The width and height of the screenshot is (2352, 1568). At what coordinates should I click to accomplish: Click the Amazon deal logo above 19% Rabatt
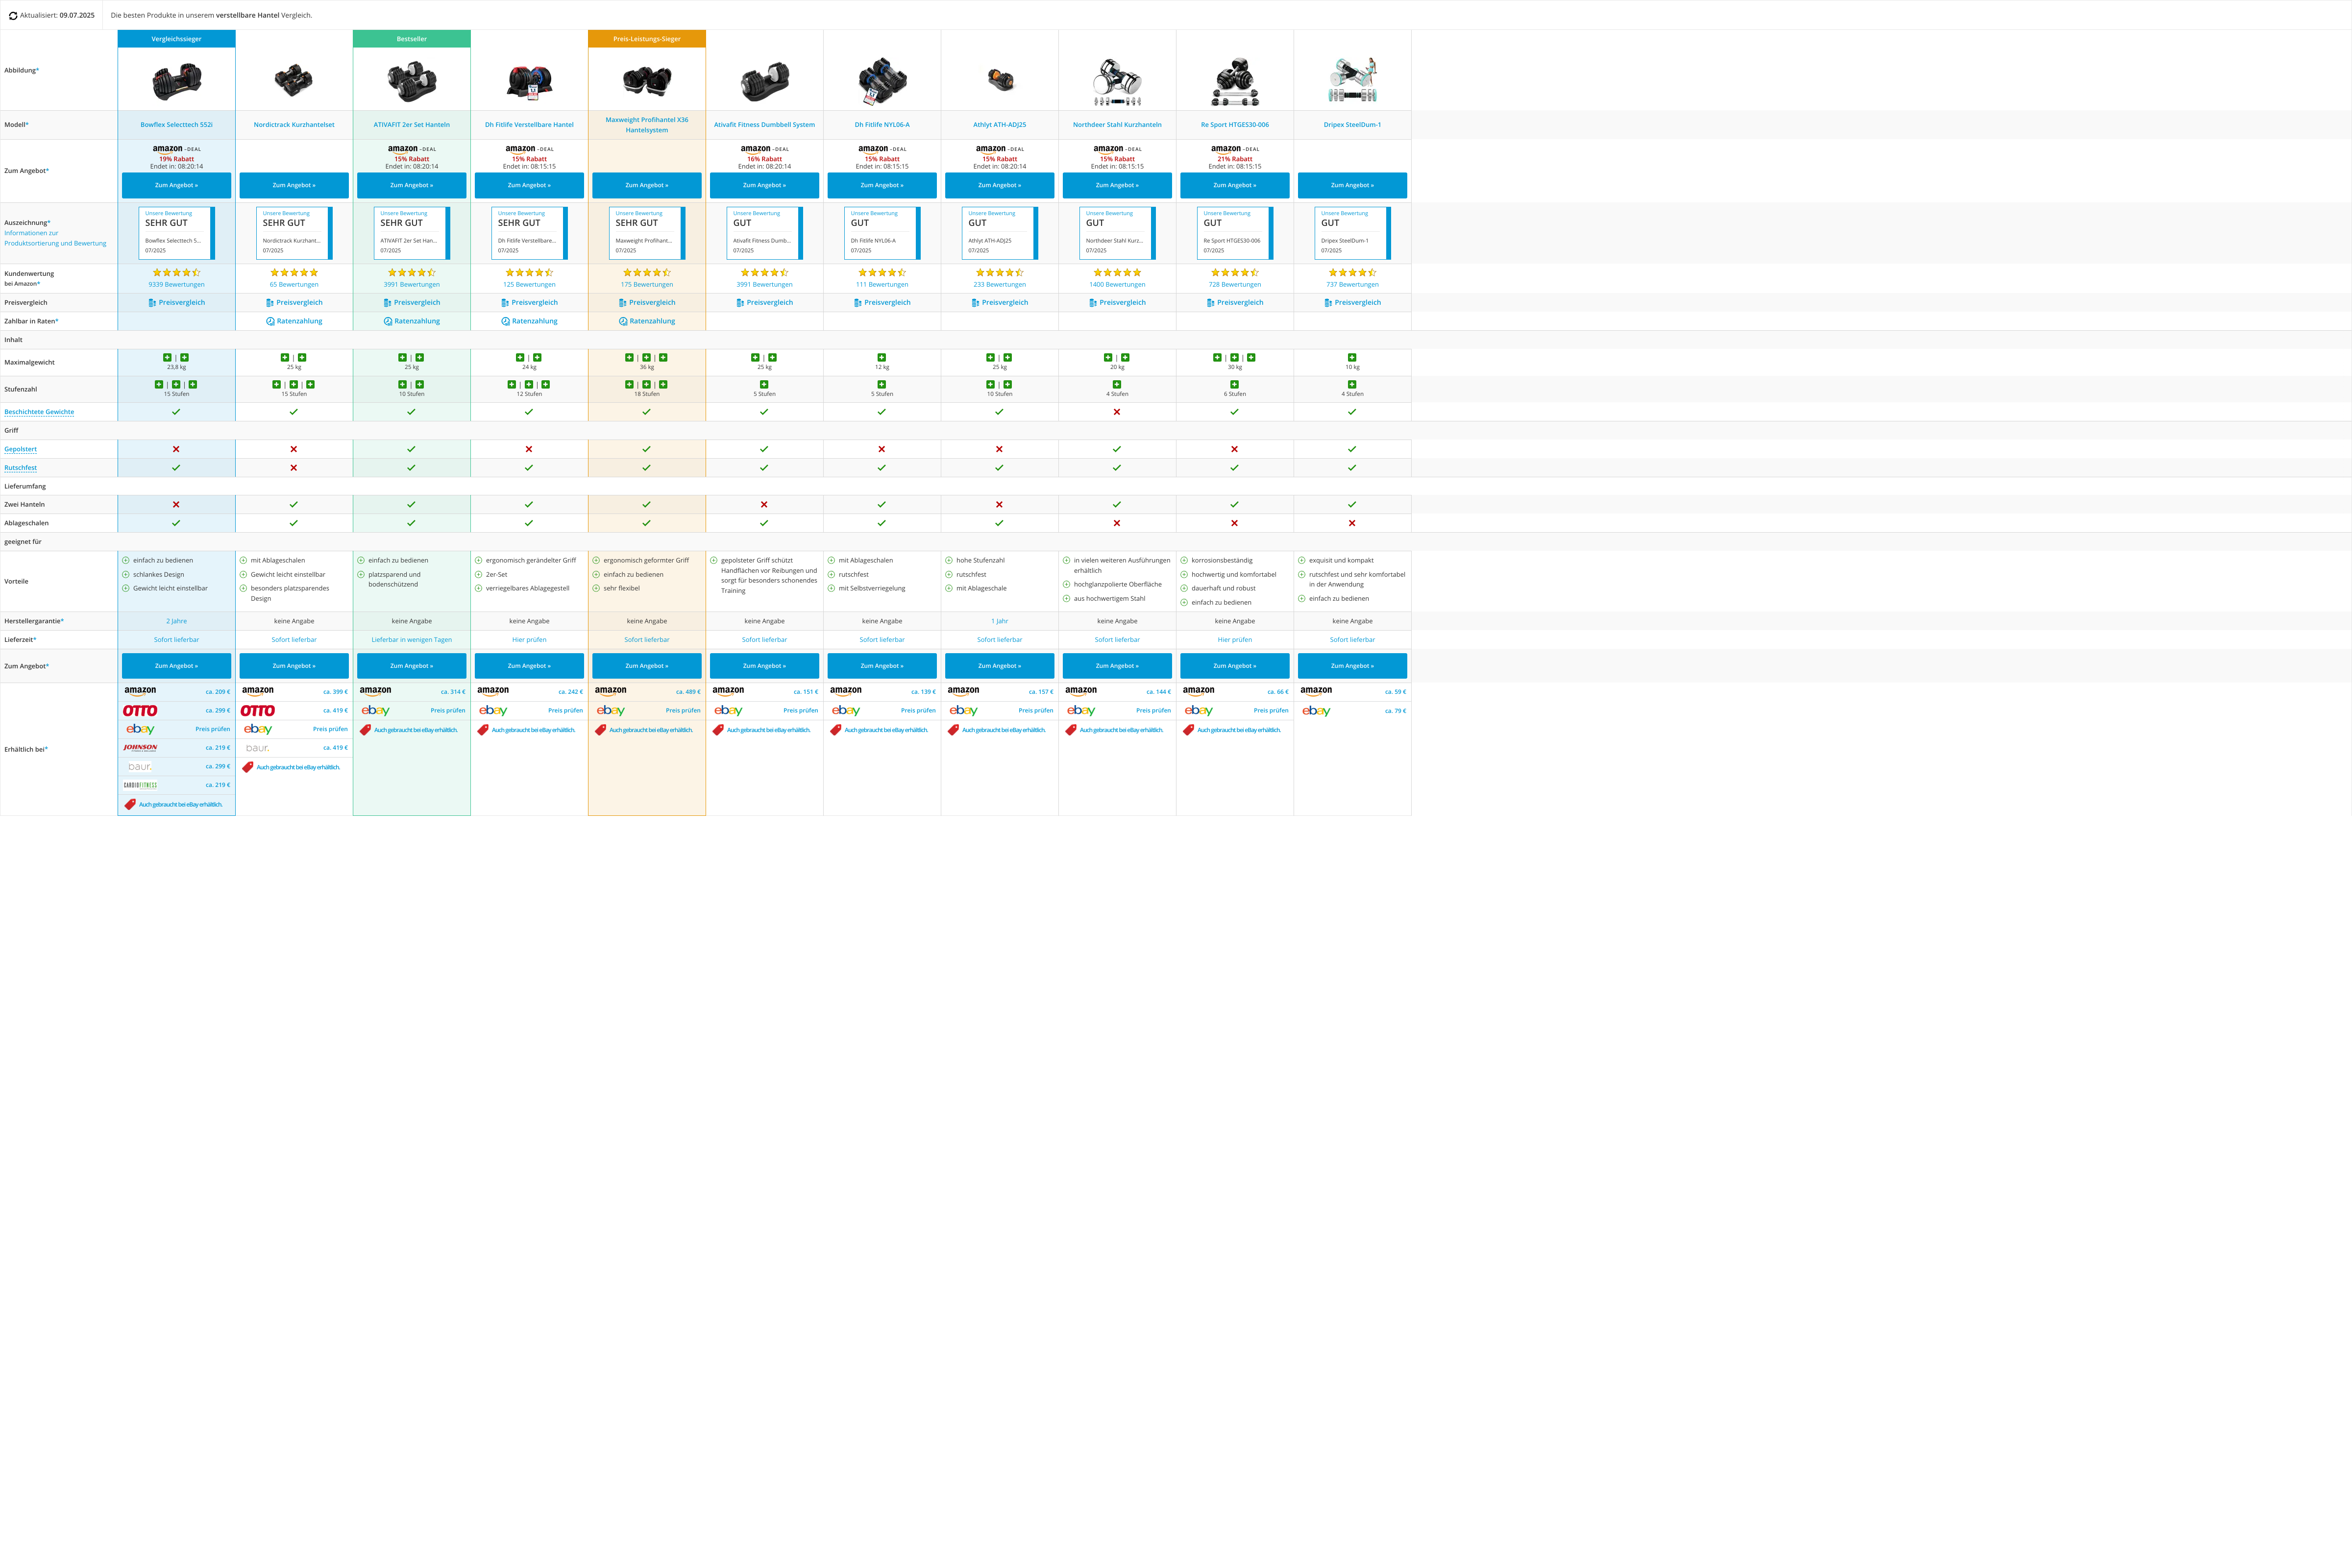tap(176, 149)
